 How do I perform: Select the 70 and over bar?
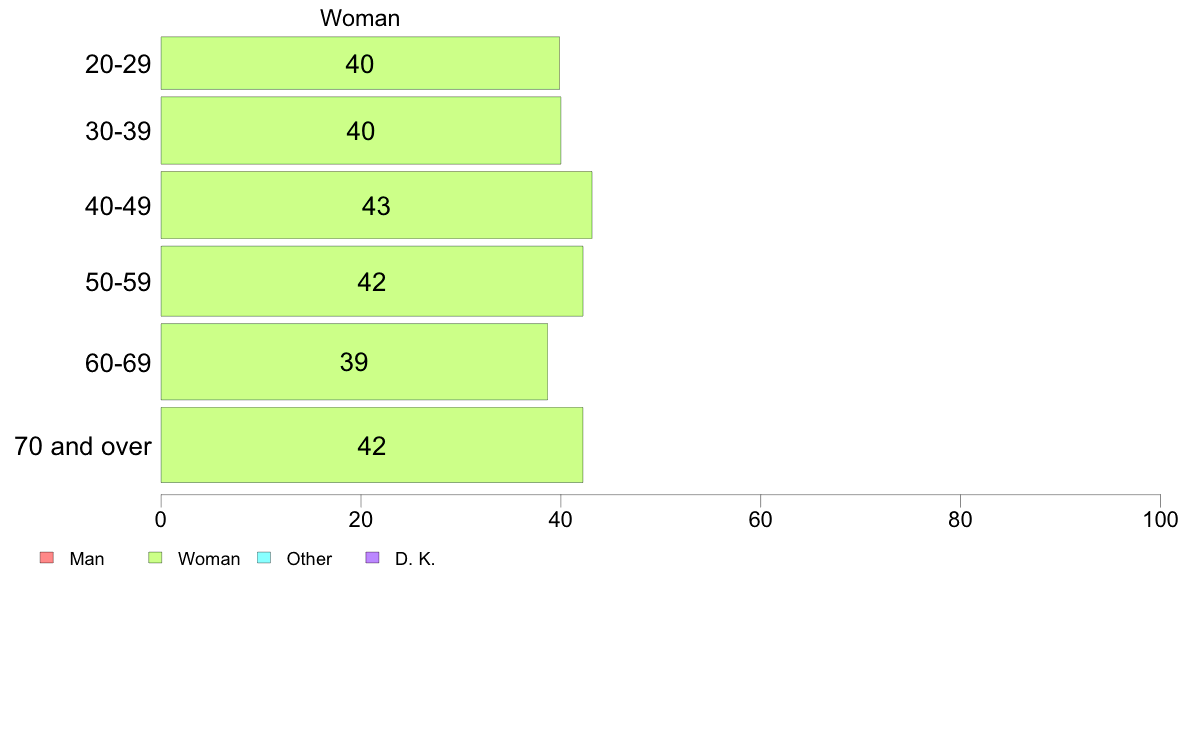(x=371, y=445)
